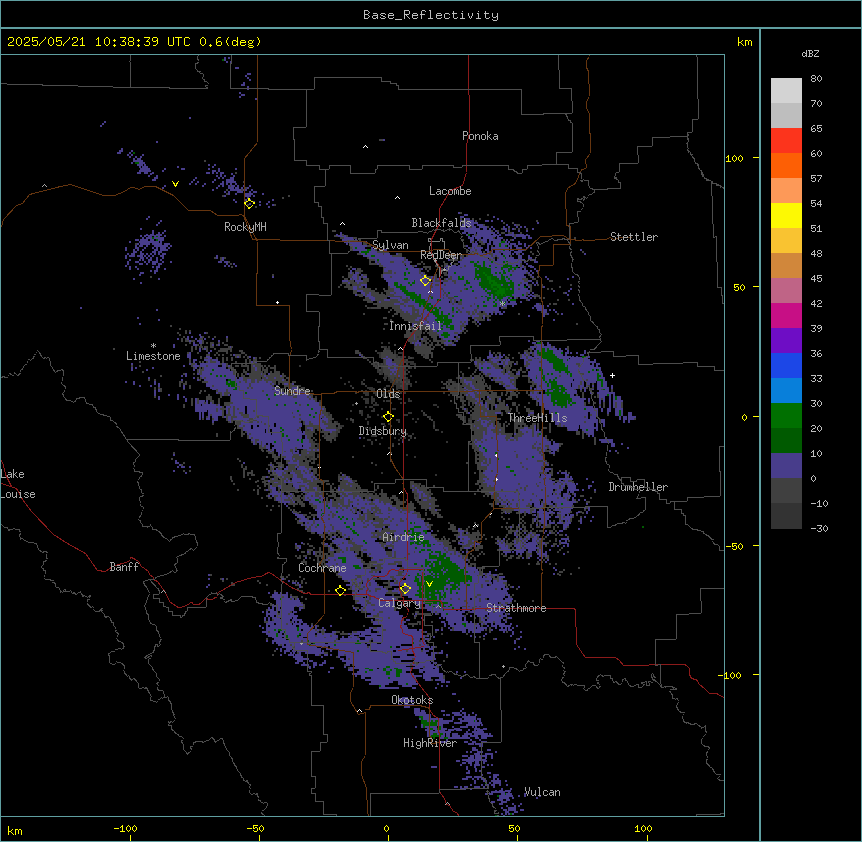This screenshot has width=862, height=842.
Task: Click the HighRiver town label
Action: click(430, 743)
